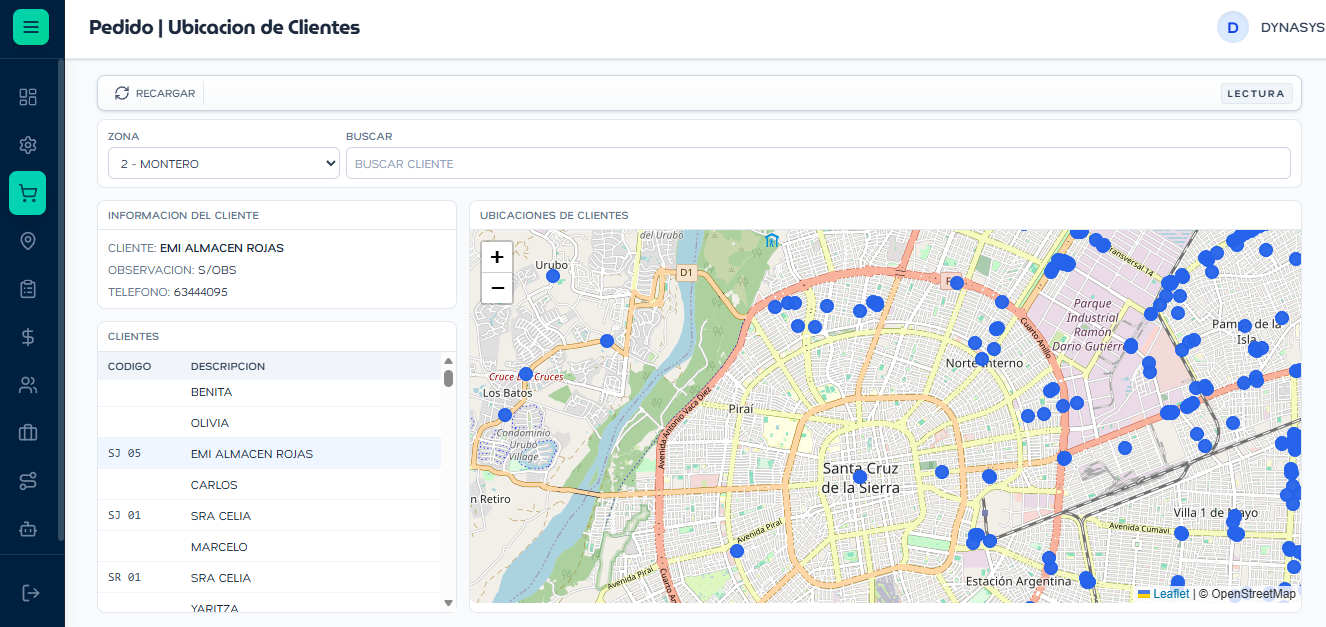This screenshot has height=627, width=1326.
Task: Open the robot icon in sidebar
Action: (x=28, y=529)
